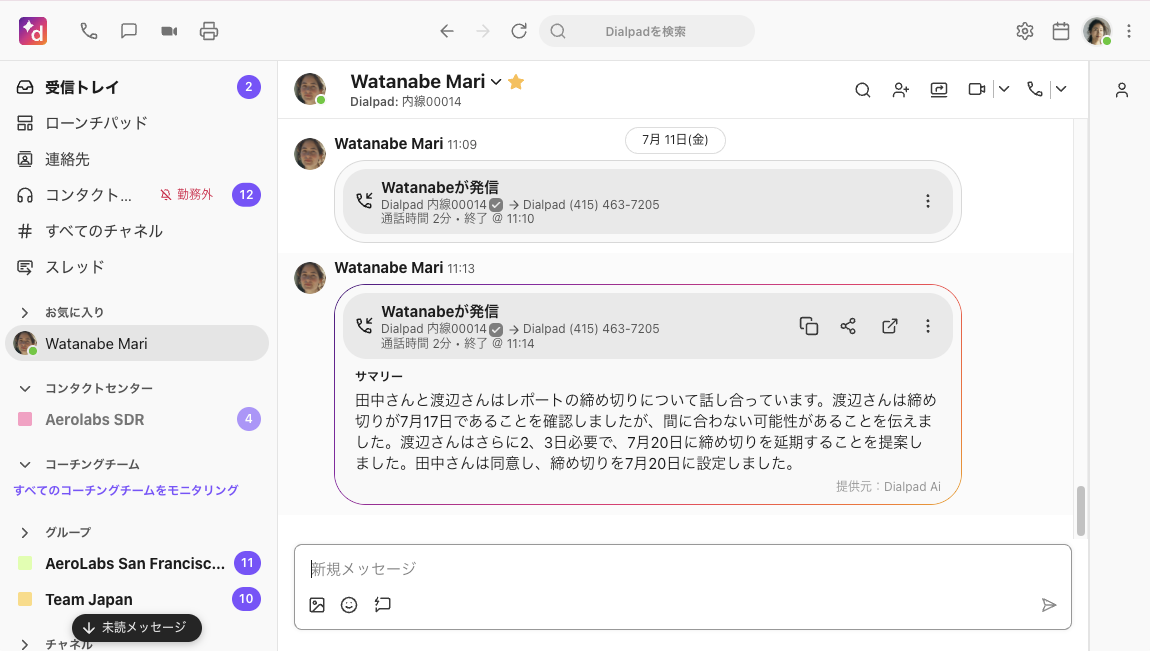This screenshot has height=651, width=1150.
Task: Copy the 11:14 call summary
Action: point(809,326)
